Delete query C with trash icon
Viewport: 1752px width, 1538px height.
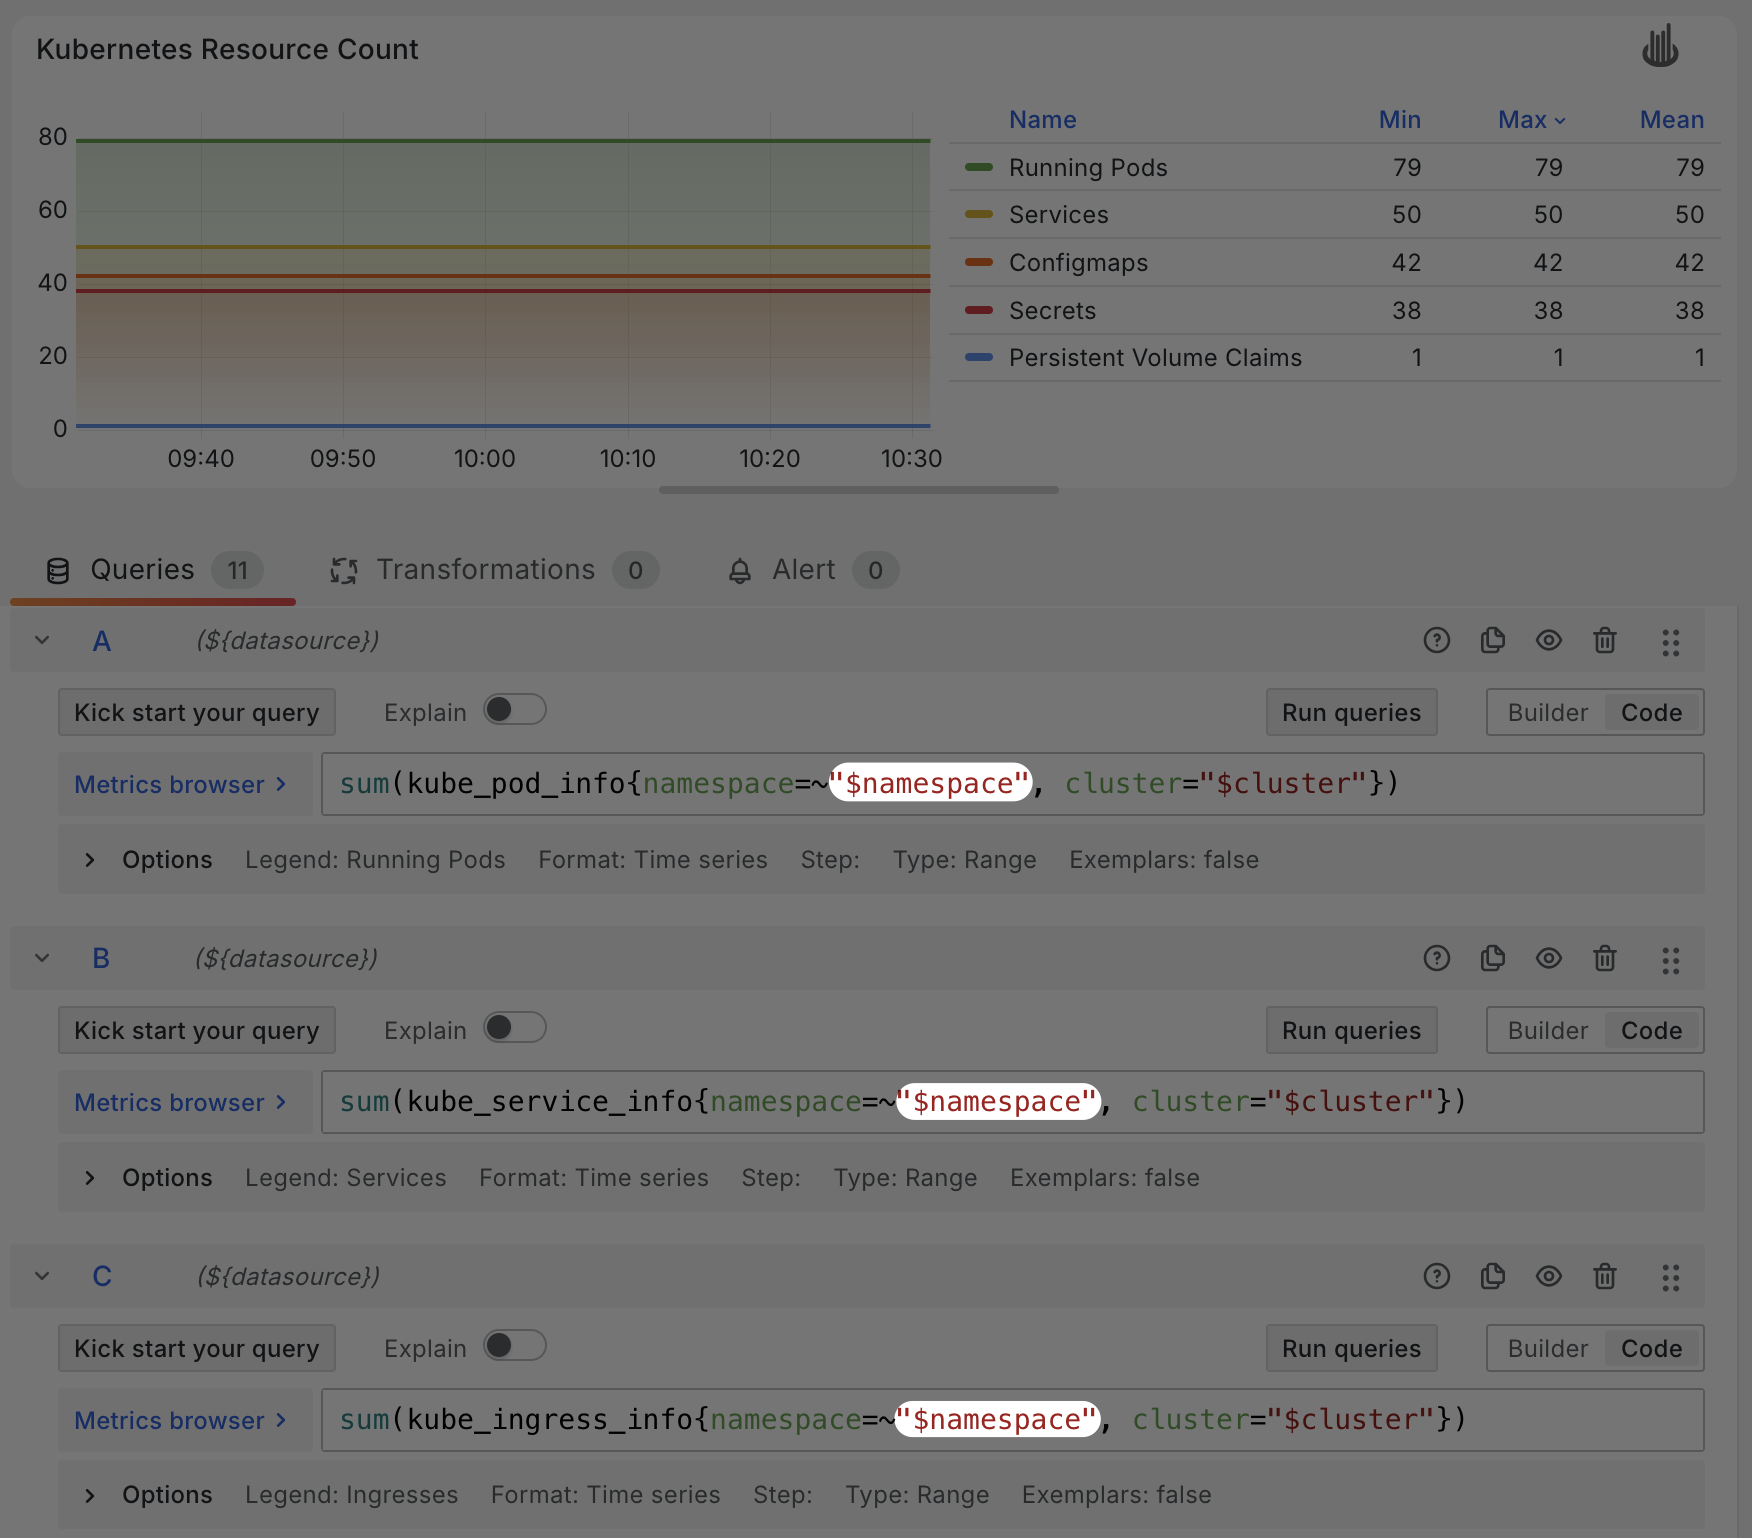coord(1605,1276)
